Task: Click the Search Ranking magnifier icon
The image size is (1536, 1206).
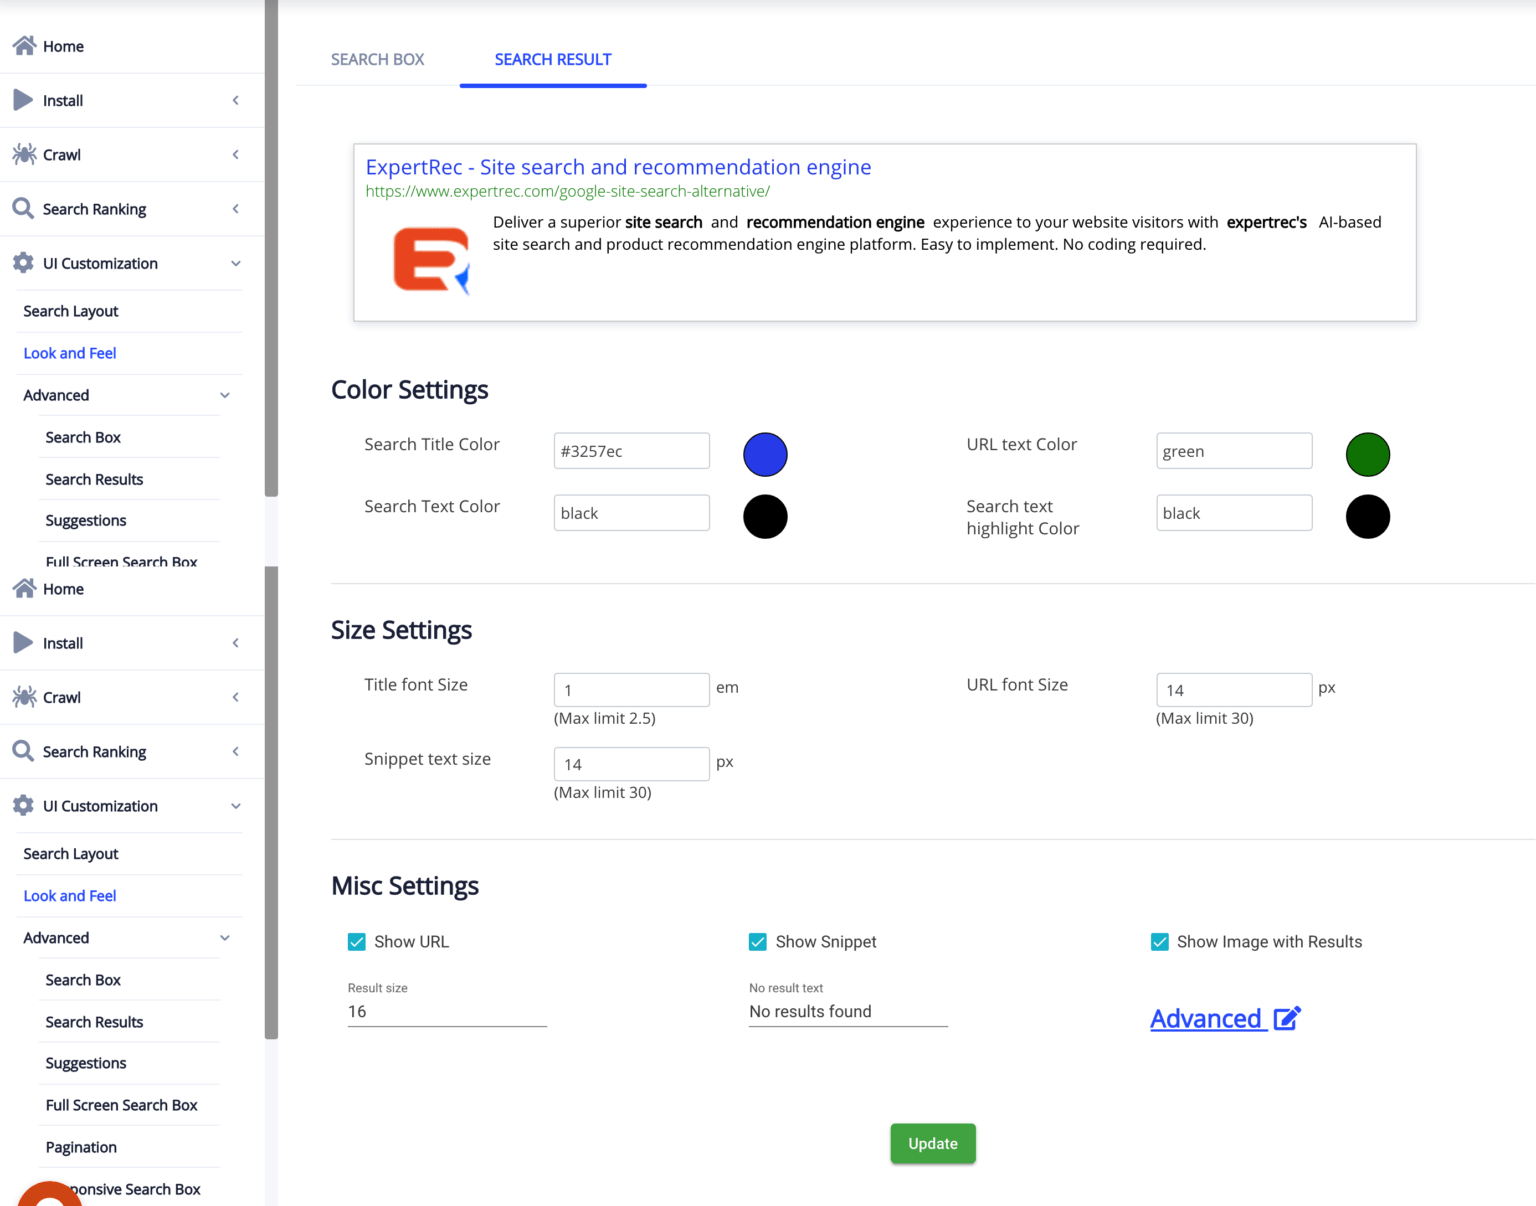Action: [22, 208]
